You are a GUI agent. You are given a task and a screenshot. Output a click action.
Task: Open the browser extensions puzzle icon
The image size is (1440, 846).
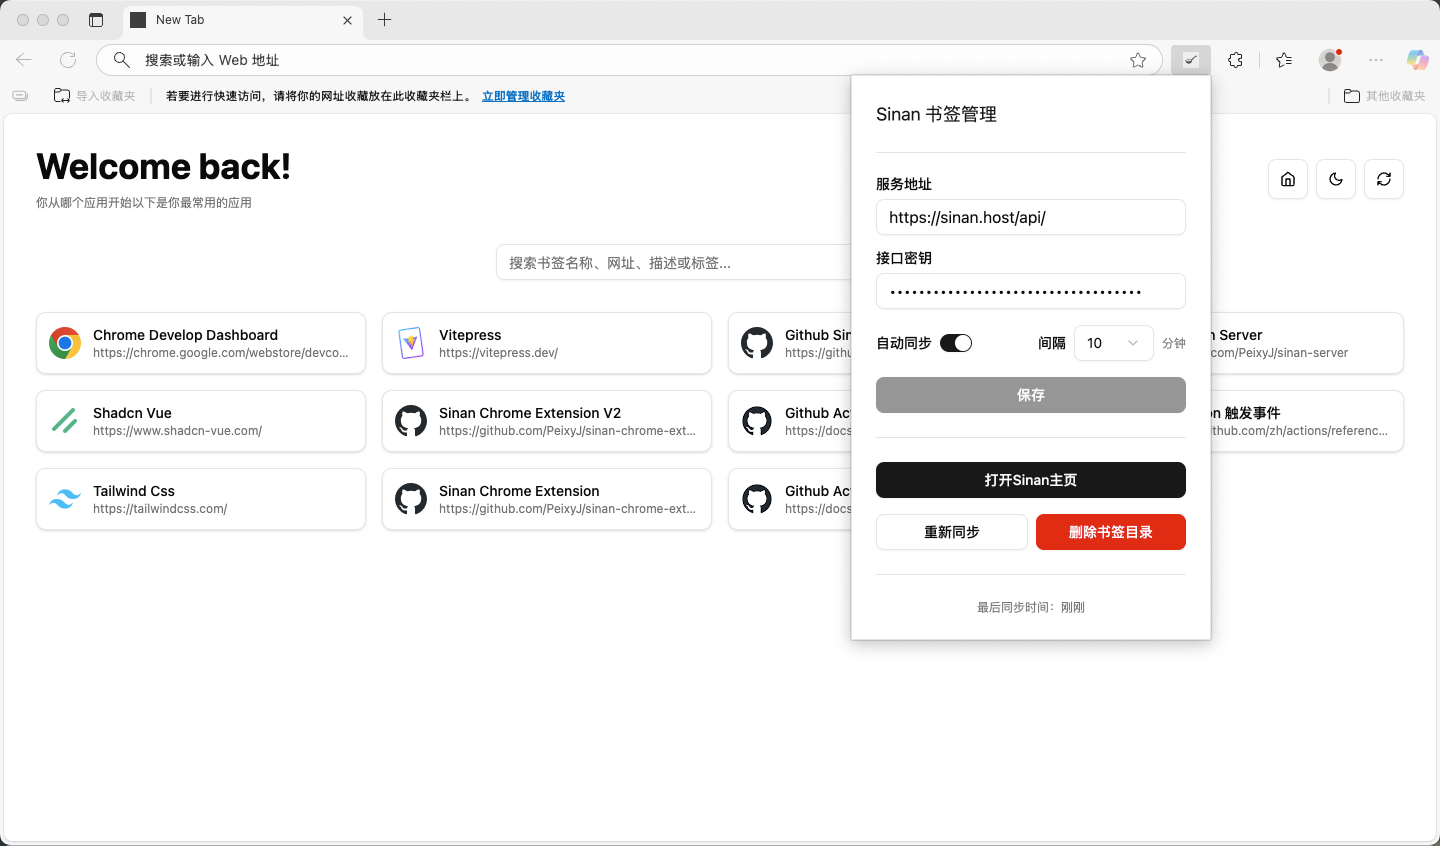pyautogui.click(x=1235, y=60)
